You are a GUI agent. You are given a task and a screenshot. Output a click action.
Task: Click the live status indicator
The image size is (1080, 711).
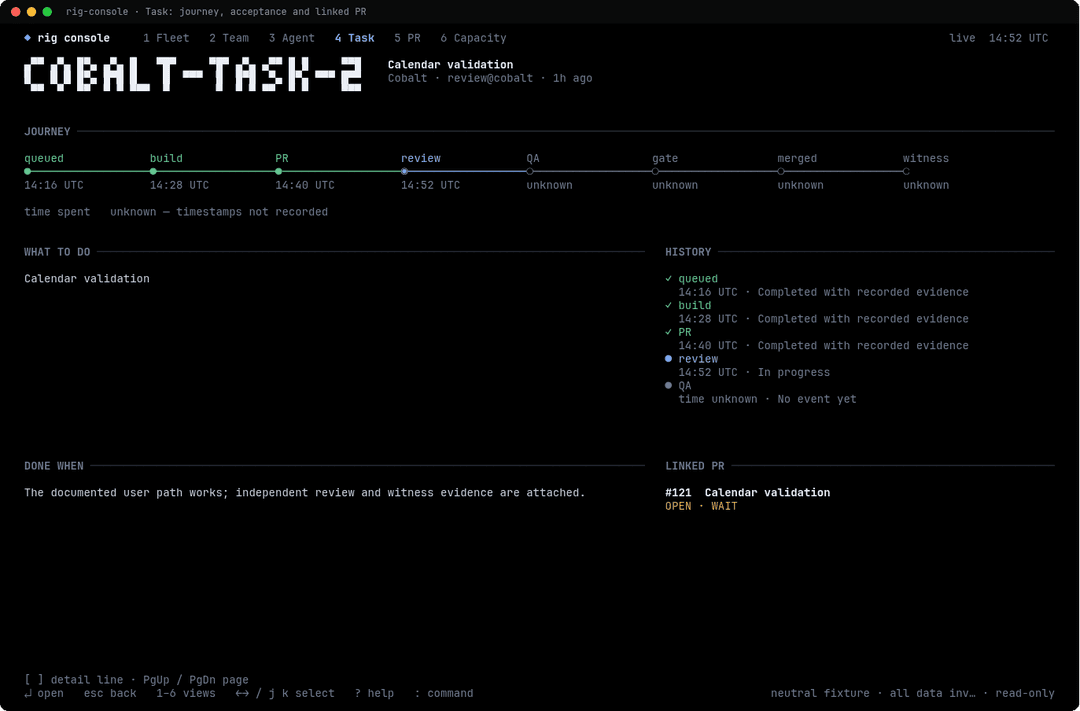(x=962, y=38)
